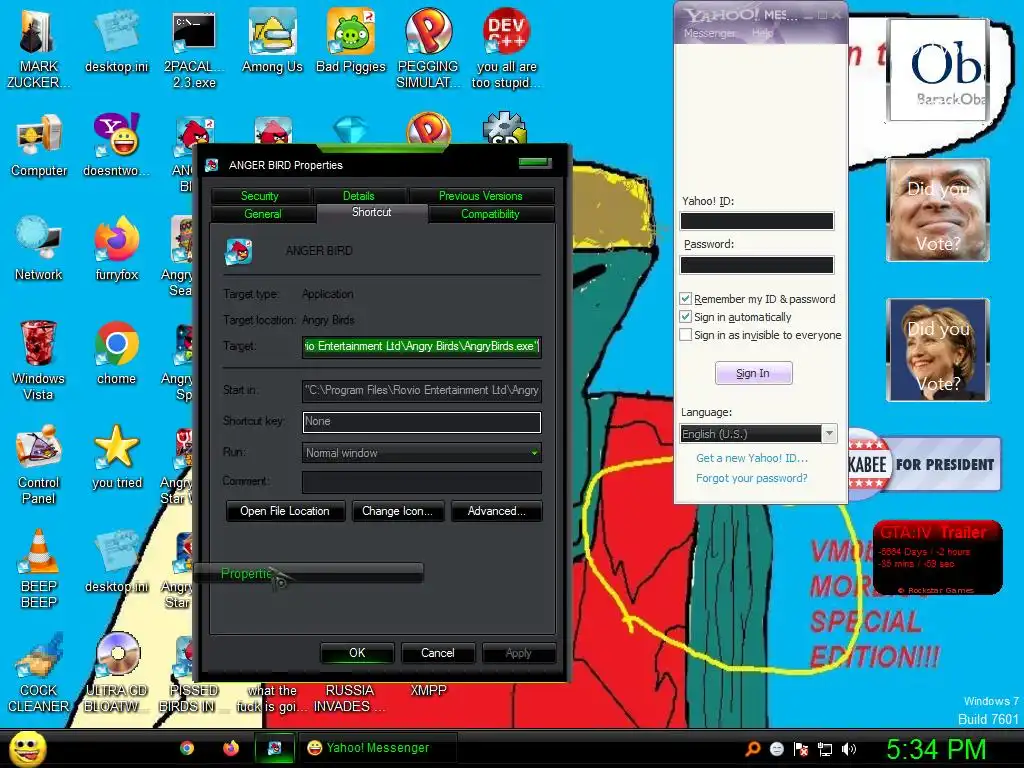Click the Advanced... button
The width and height of the screenshot is (1024, 768).
click(496, 511)
